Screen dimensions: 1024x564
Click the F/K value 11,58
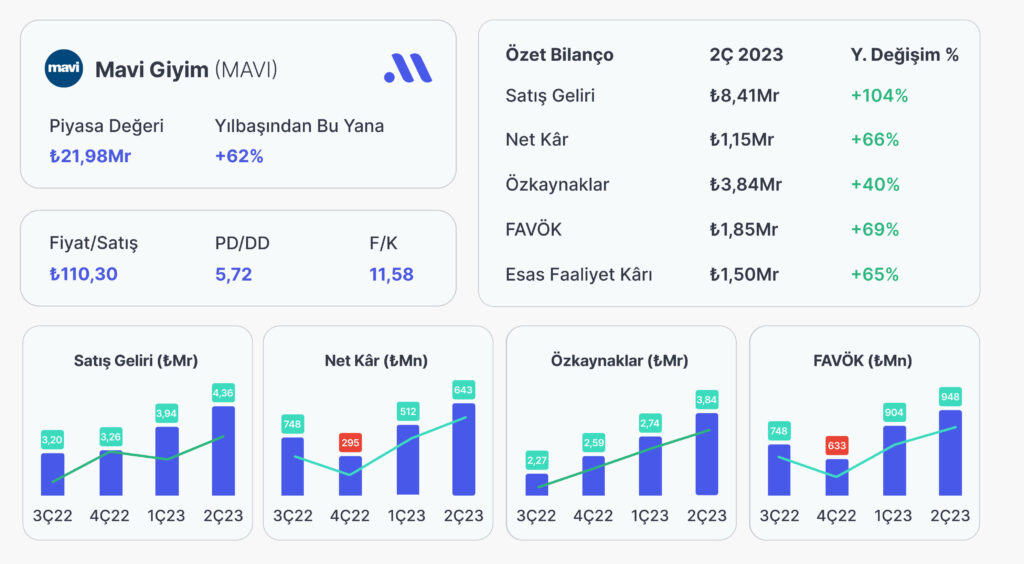tap(391, 274)
